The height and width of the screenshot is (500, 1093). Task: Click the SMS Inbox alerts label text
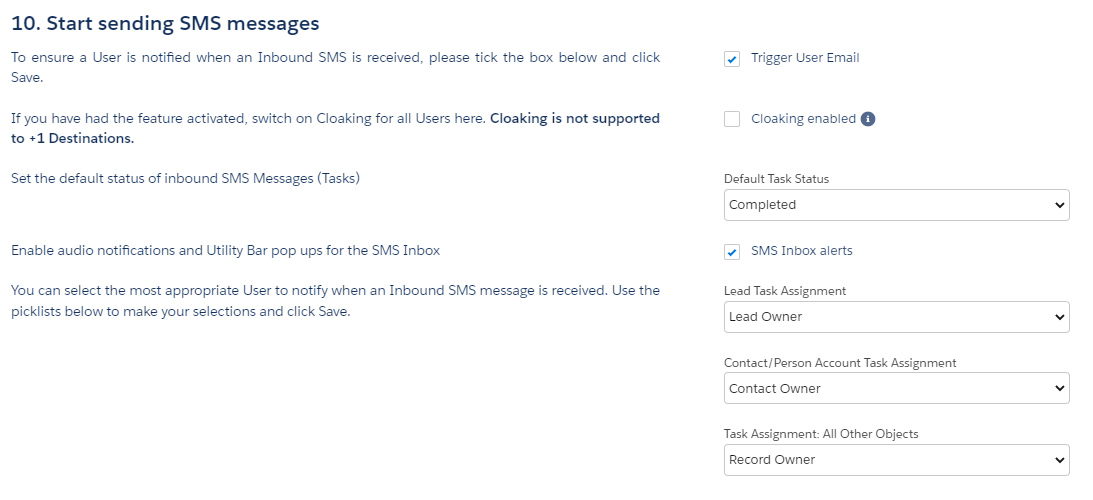[x=802, y=250]
